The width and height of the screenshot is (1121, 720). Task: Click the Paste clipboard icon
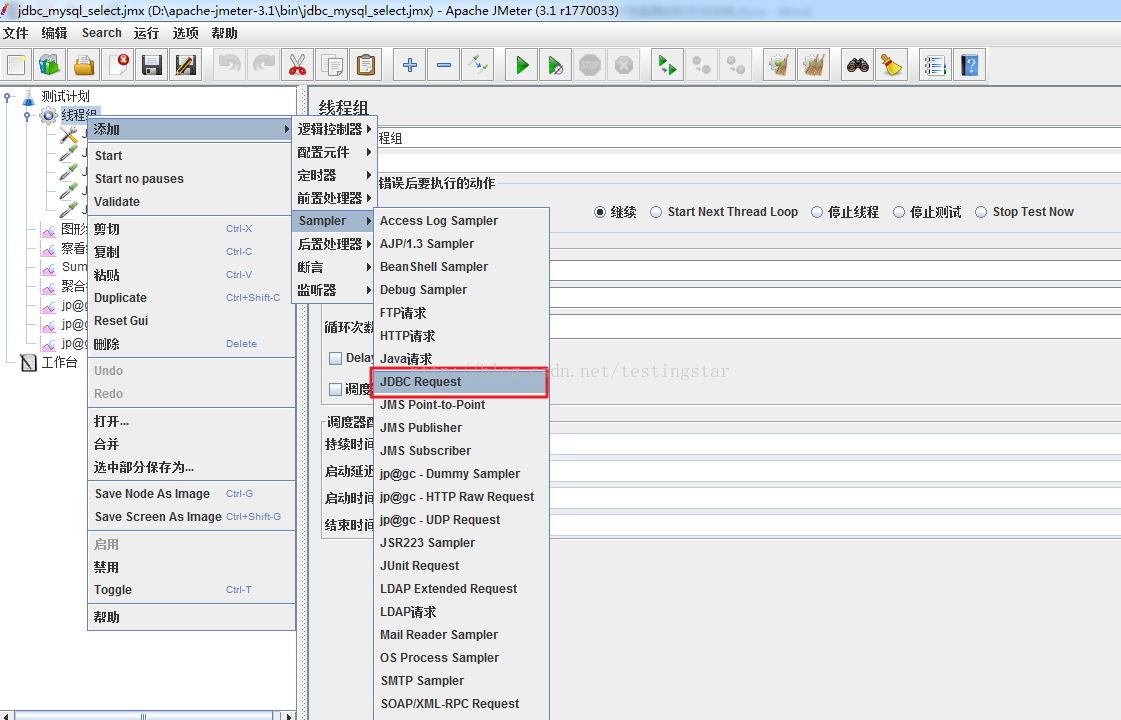pos(365,65)
